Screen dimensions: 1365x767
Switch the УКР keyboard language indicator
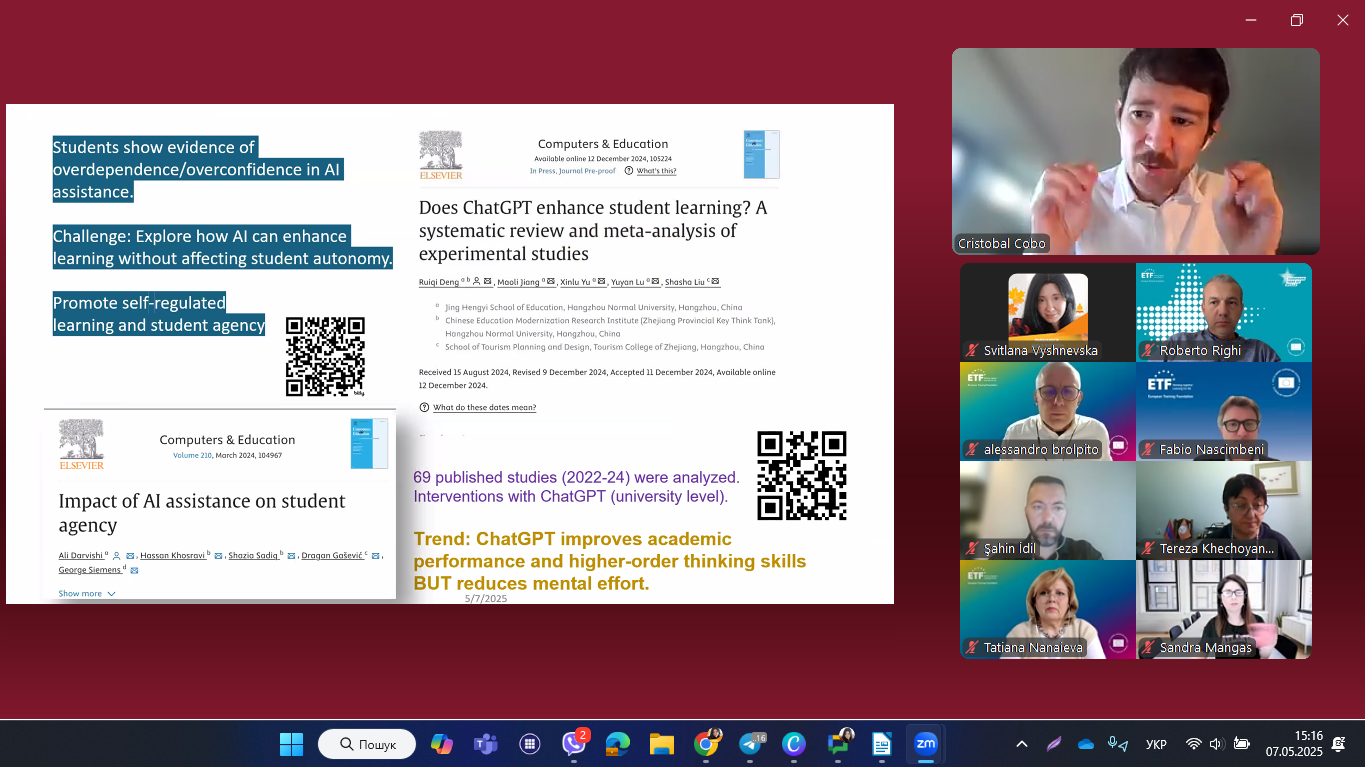click(x=1155, y=744)
